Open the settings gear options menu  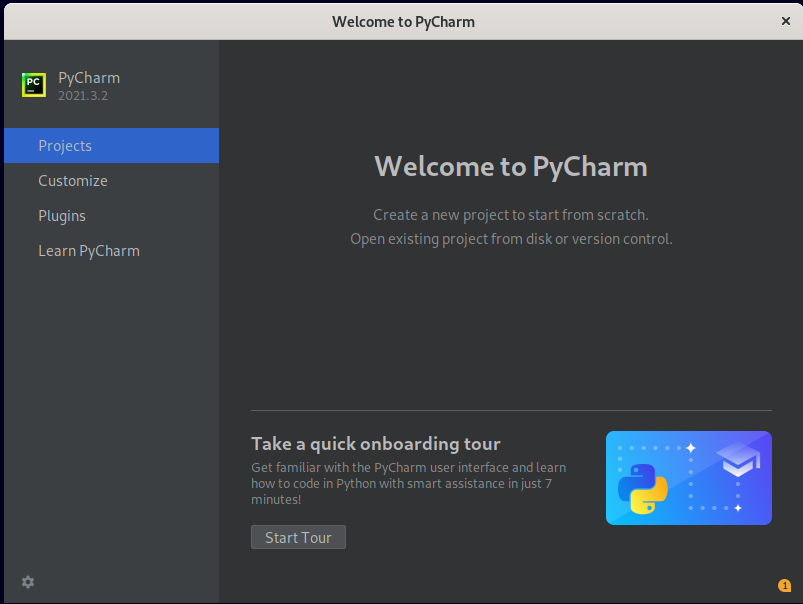(x=28, y=582)
